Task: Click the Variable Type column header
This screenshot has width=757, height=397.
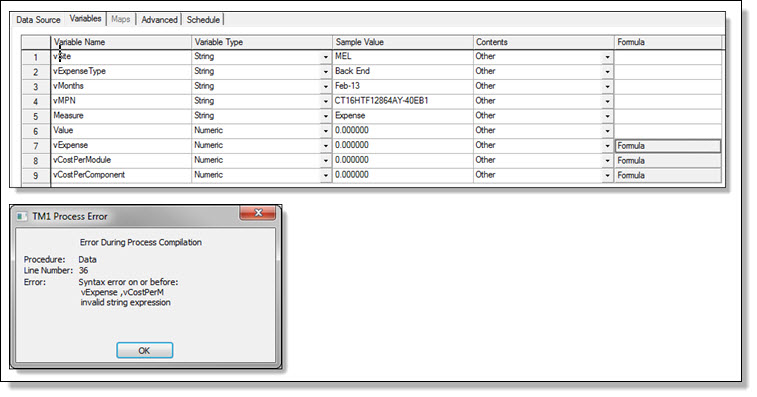Action: [x=262, y=42]
